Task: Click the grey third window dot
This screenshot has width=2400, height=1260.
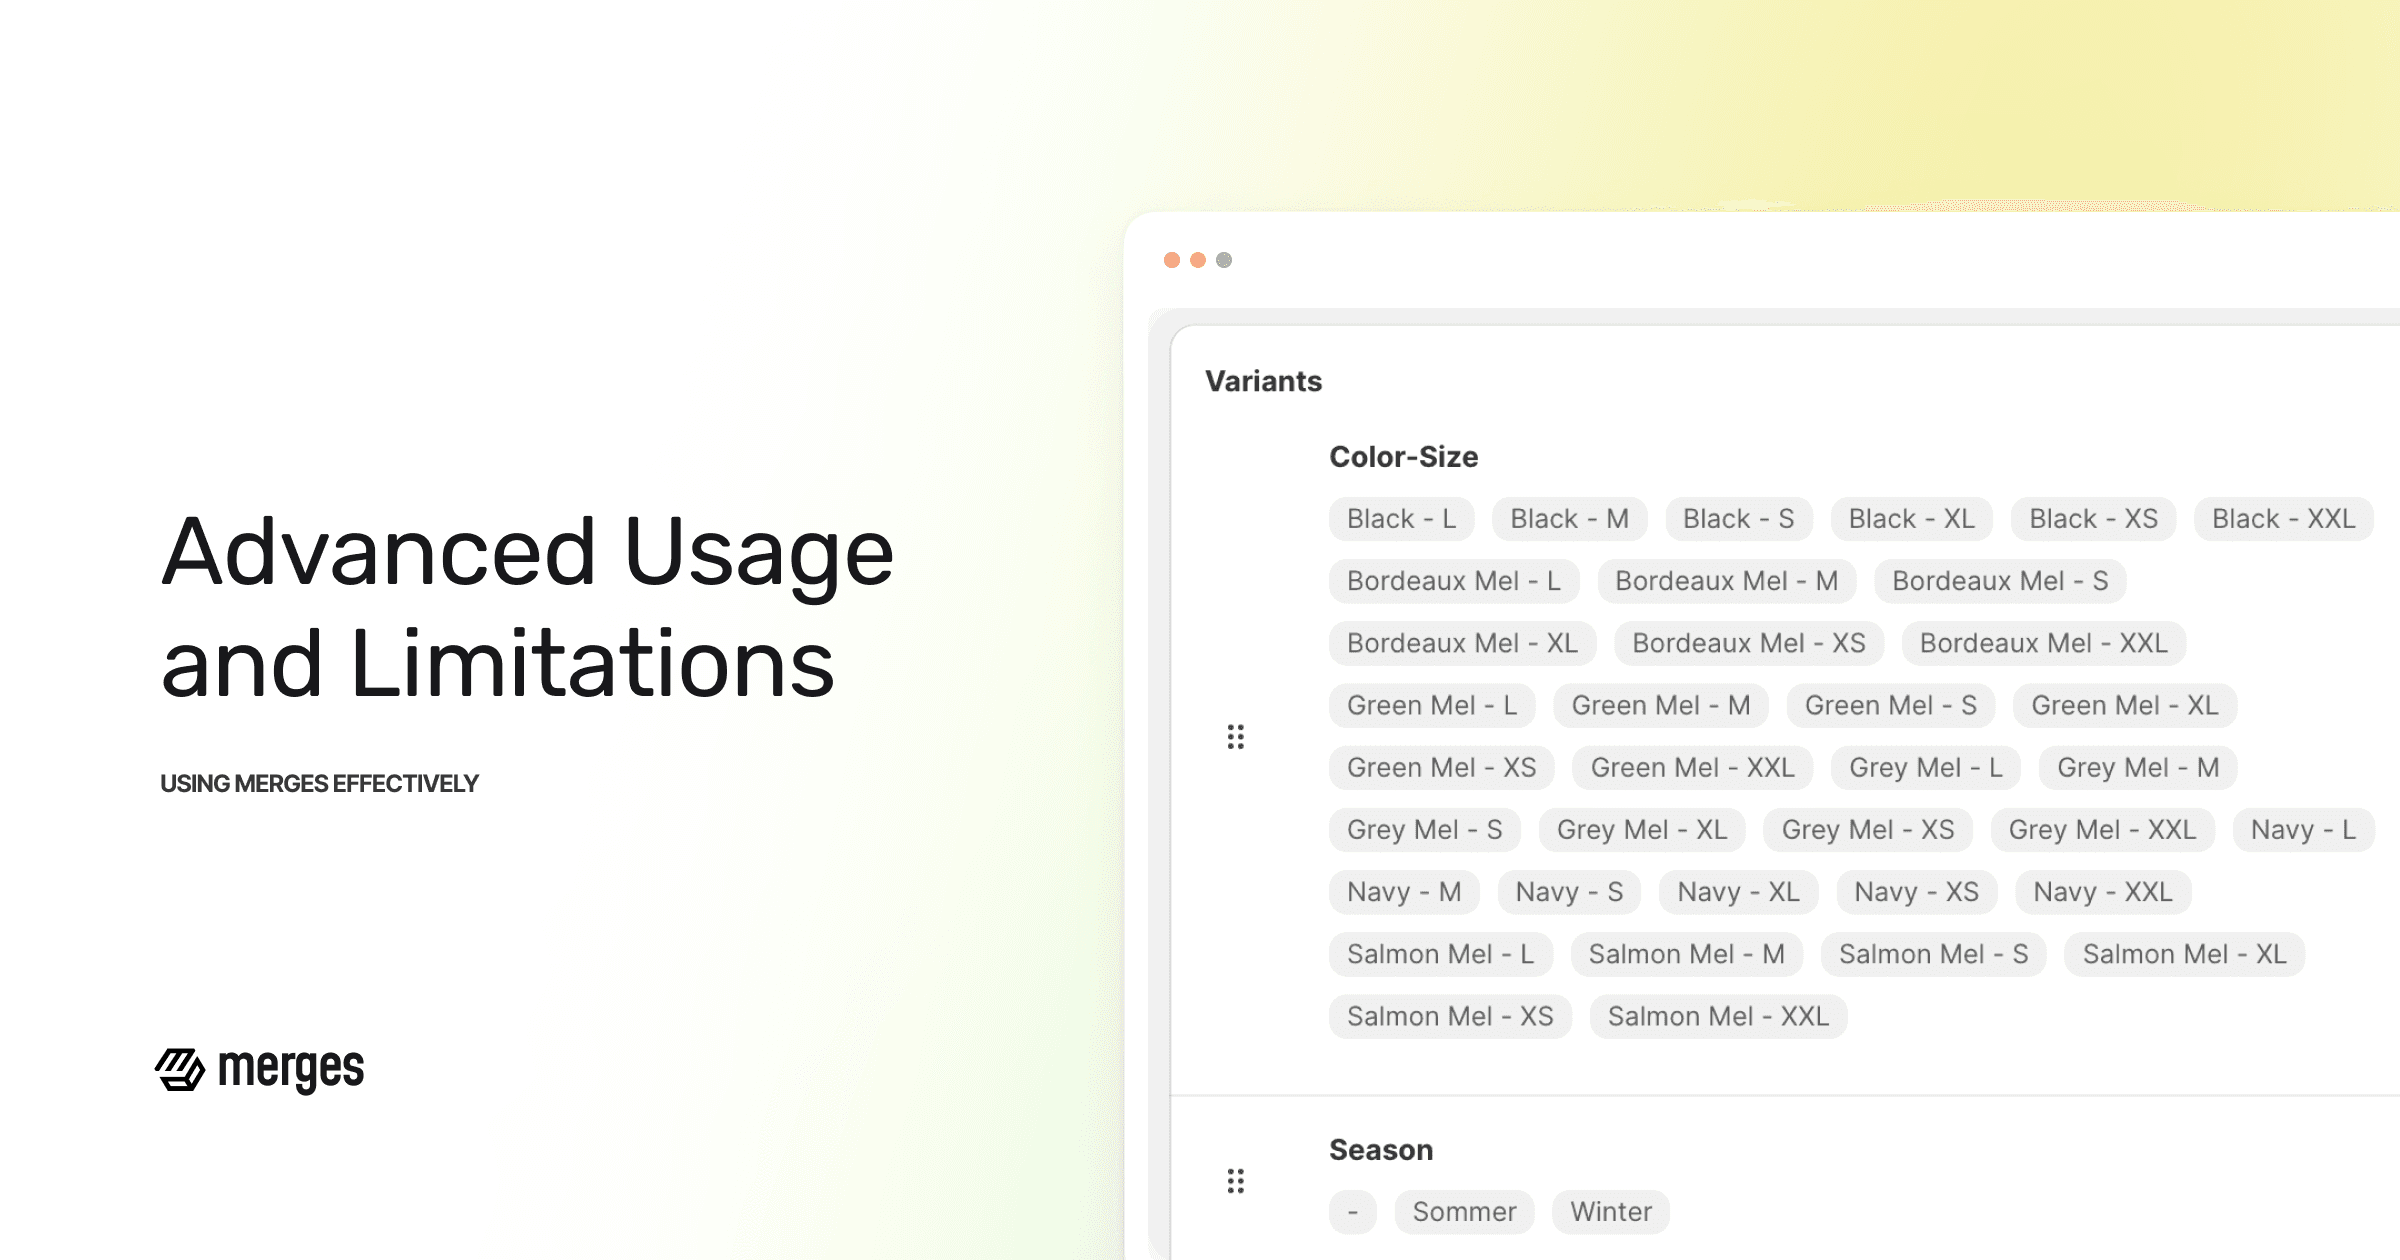Action: coord(1224,260)
